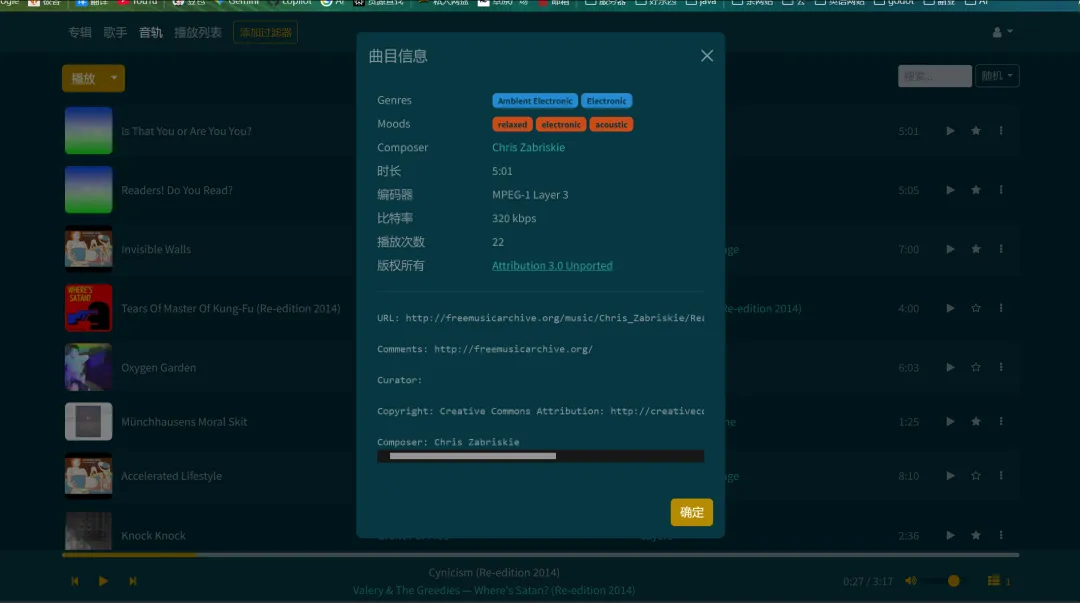Skip to next track in player
1080x603 pixels.
tap(132, 581)
